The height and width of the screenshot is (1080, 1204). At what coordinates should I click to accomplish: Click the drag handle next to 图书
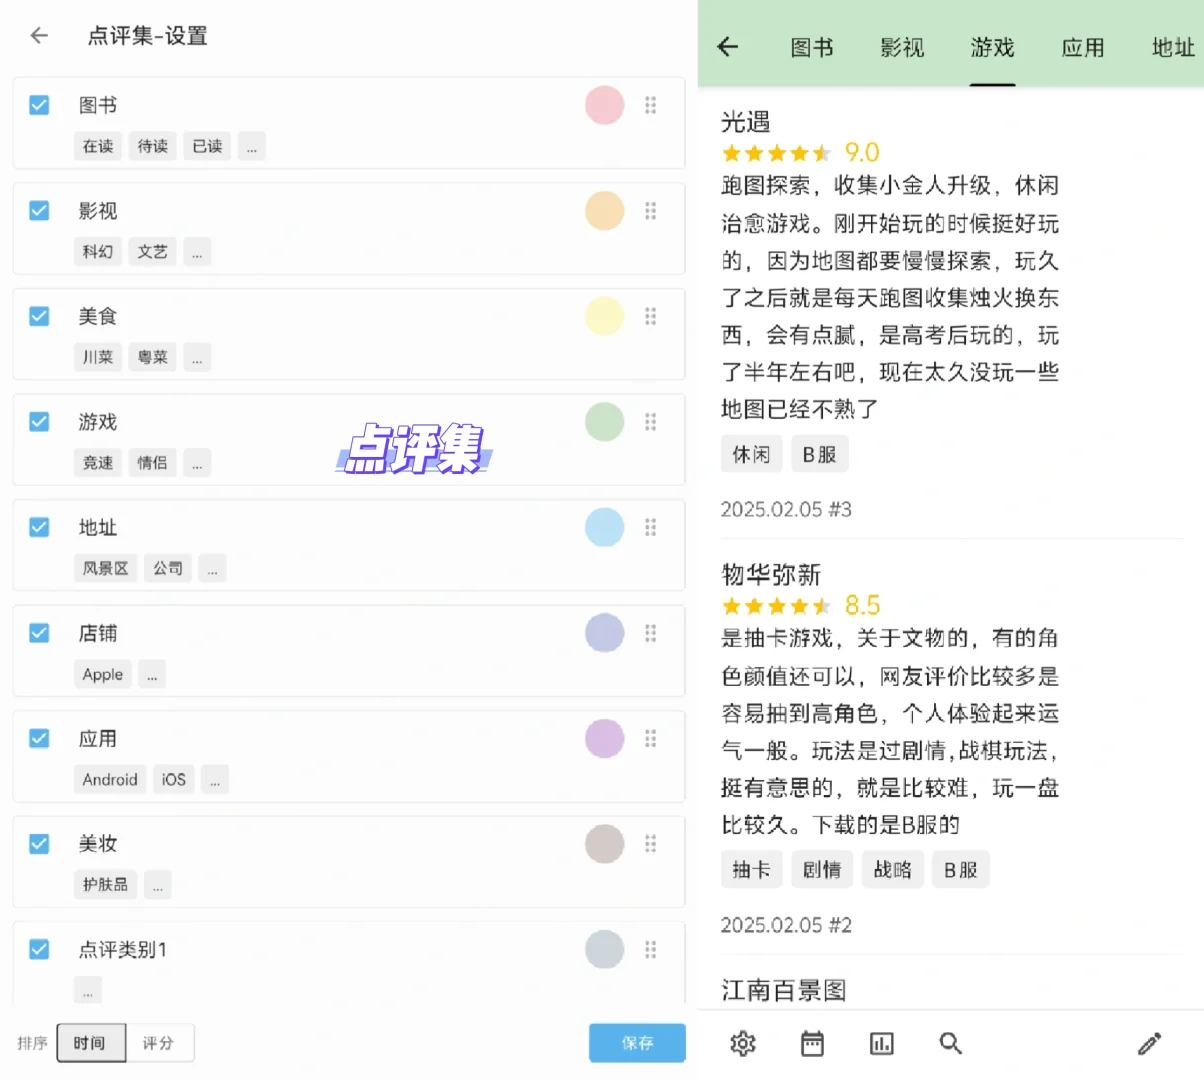pyautogui.click(x=651, y=105)
